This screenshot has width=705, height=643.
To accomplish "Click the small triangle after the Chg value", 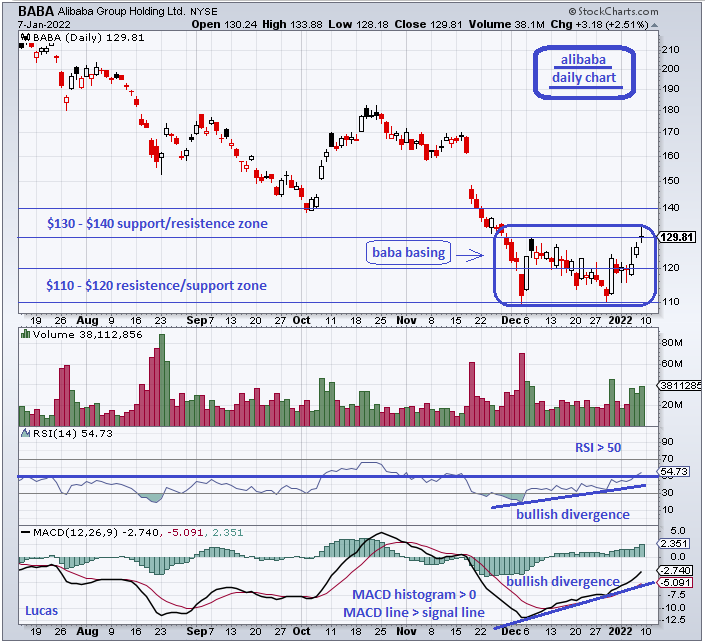I will point(654,25).
